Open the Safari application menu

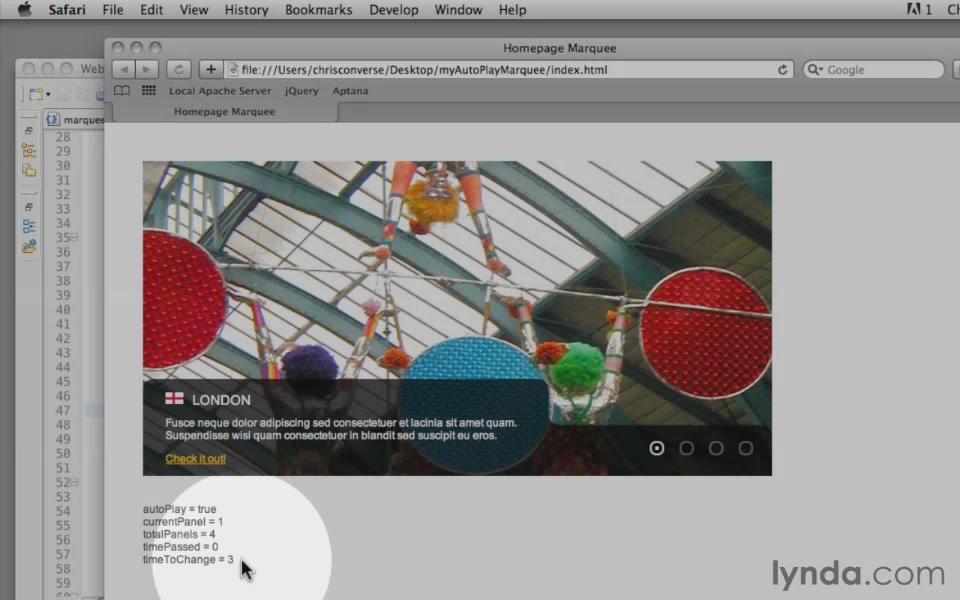67,10
